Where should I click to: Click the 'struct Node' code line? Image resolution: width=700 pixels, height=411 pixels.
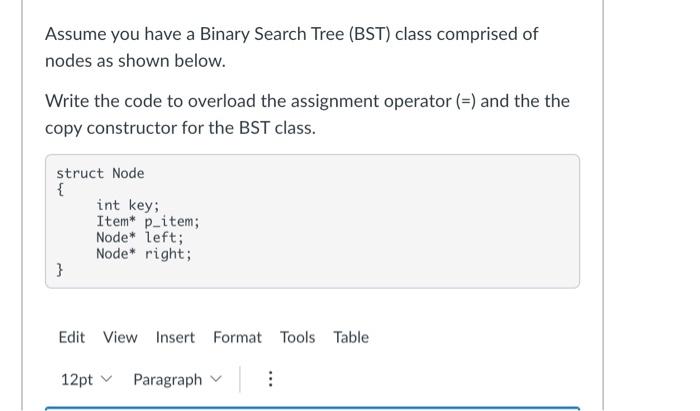pos(100,173)
